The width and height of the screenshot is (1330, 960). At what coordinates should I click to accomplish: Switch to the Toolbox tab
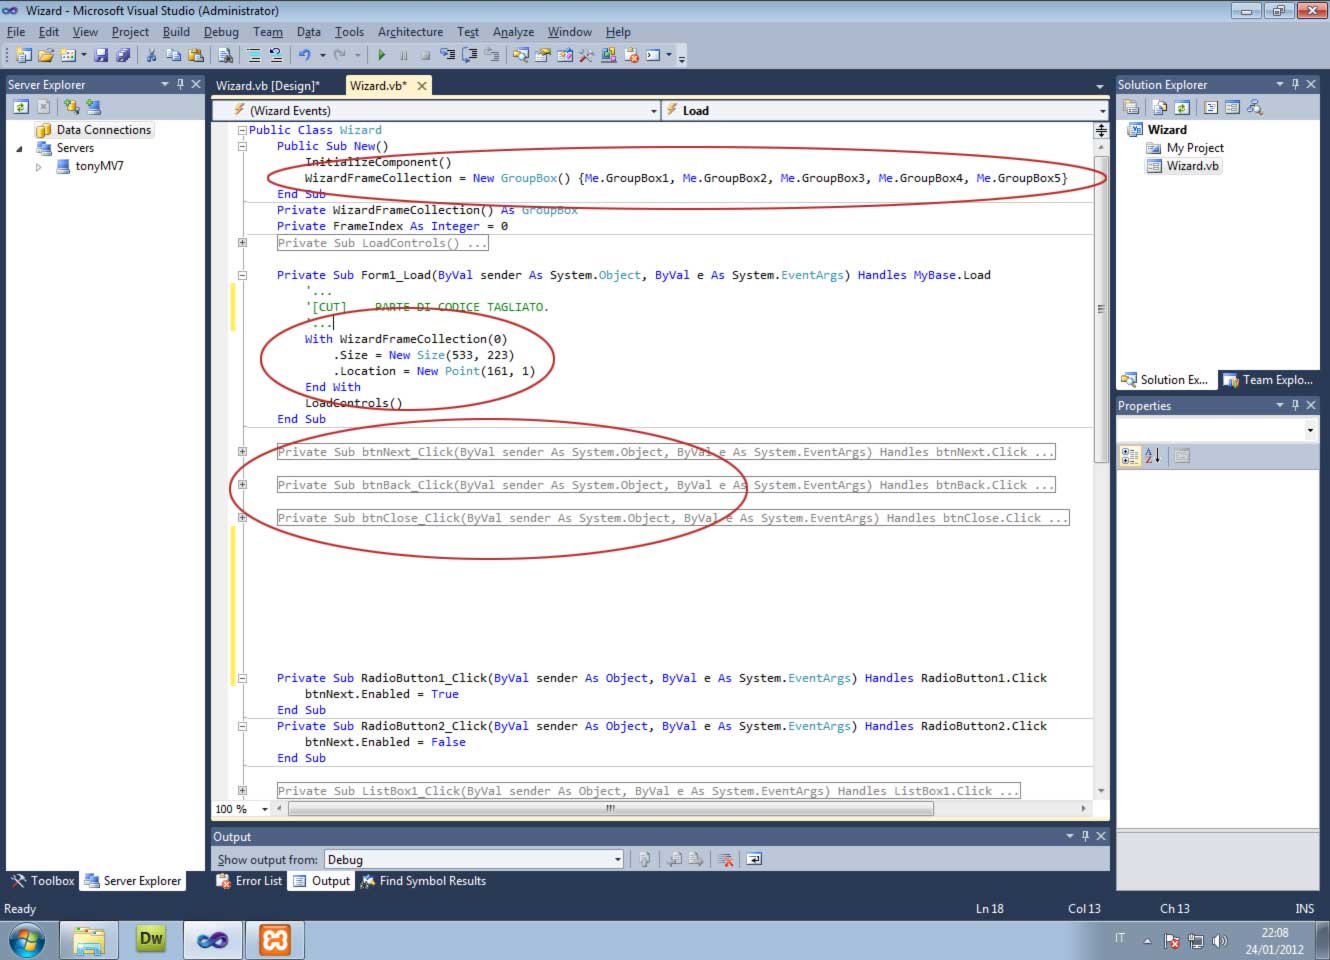click(x=43, y=881)
